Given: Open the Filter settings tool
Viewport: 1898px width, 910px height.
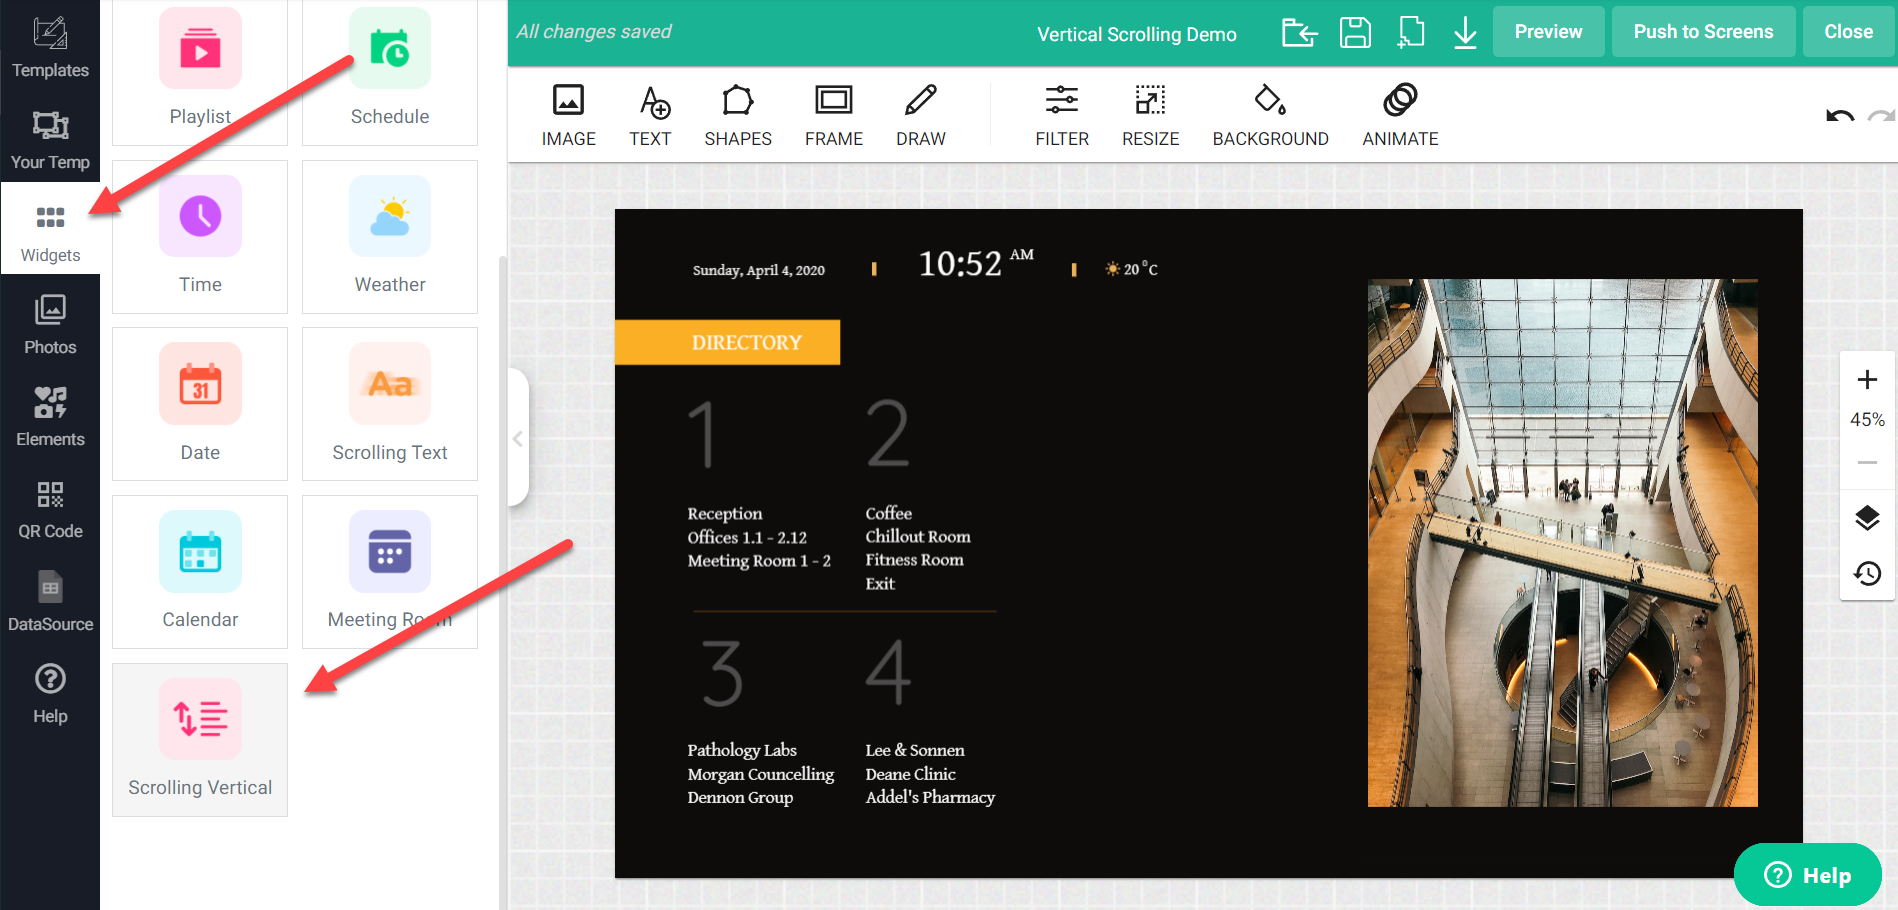Looking at the screenshot, I should pyautogui.click(x=1061, y=115).
